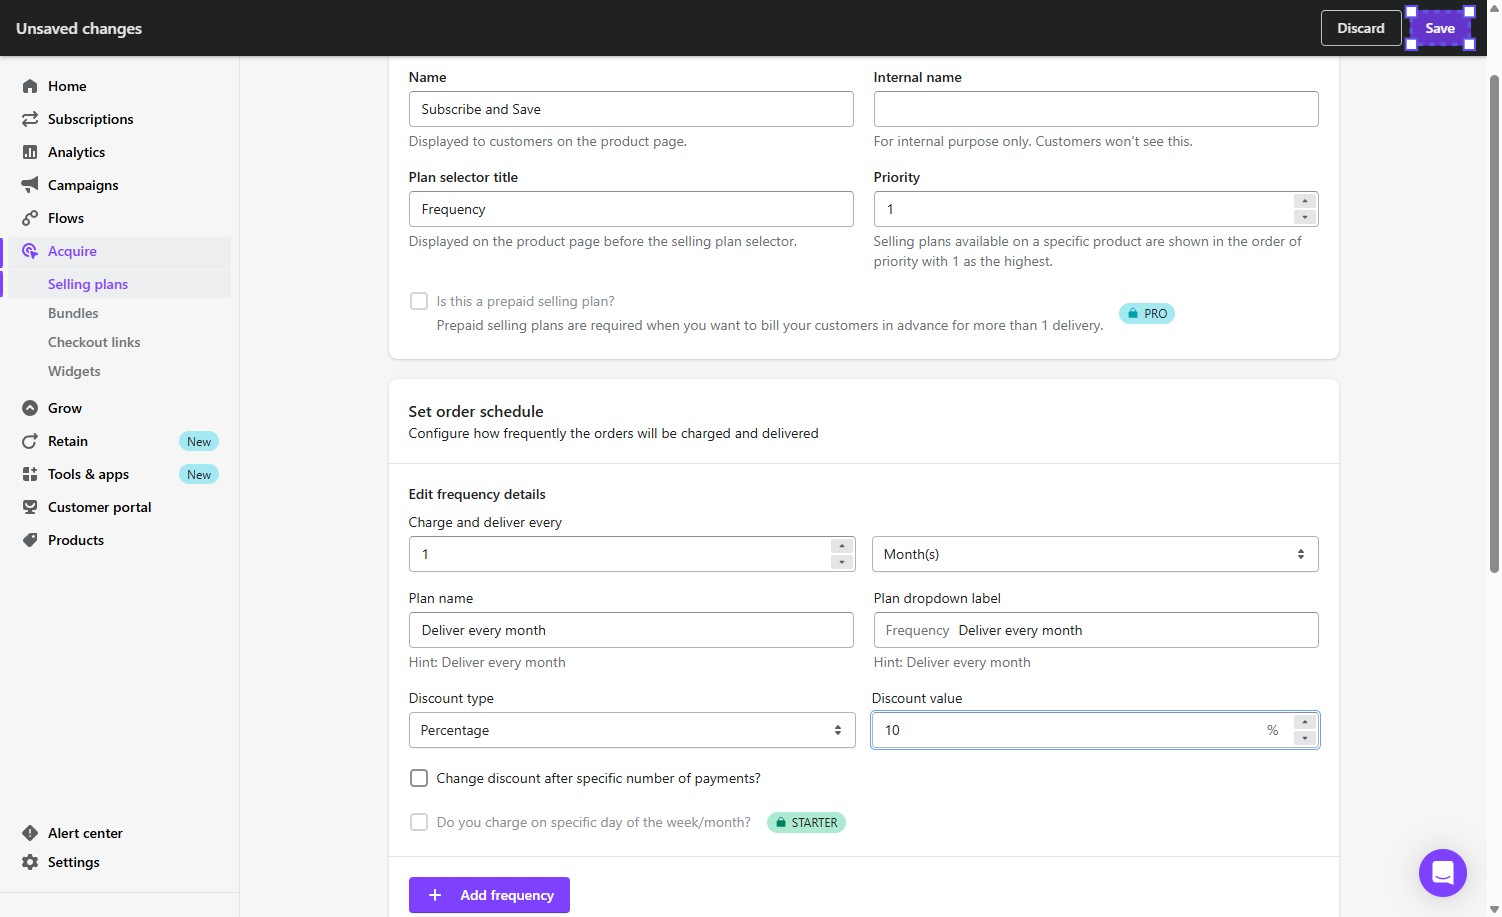Select Selling plans submenu item
This screenshot has height=917, width=1502.
(x=88, y=284)
